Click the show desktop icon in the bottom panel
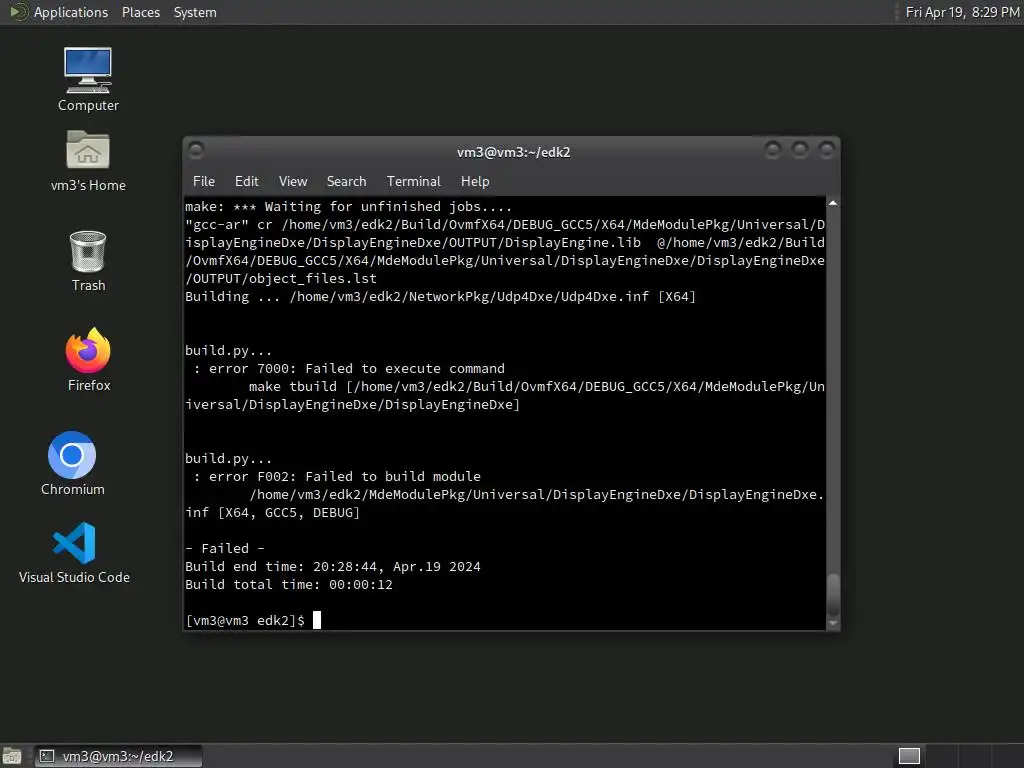1024x768 pixels. point(11,756)
